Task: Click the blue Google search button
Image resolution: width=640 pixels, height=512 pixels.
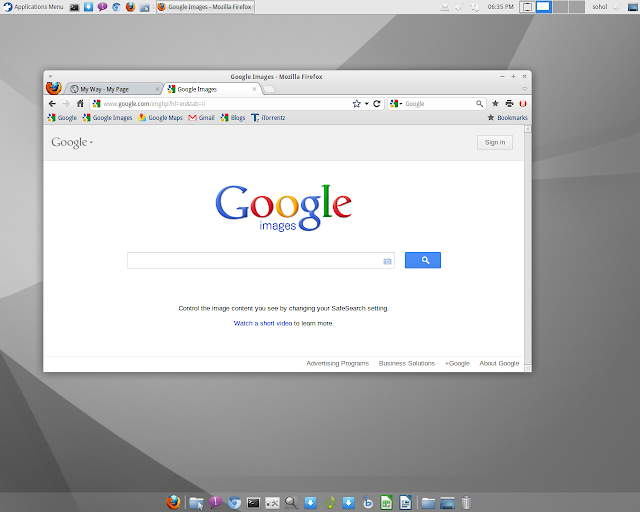Action: [x=423, y=260]
